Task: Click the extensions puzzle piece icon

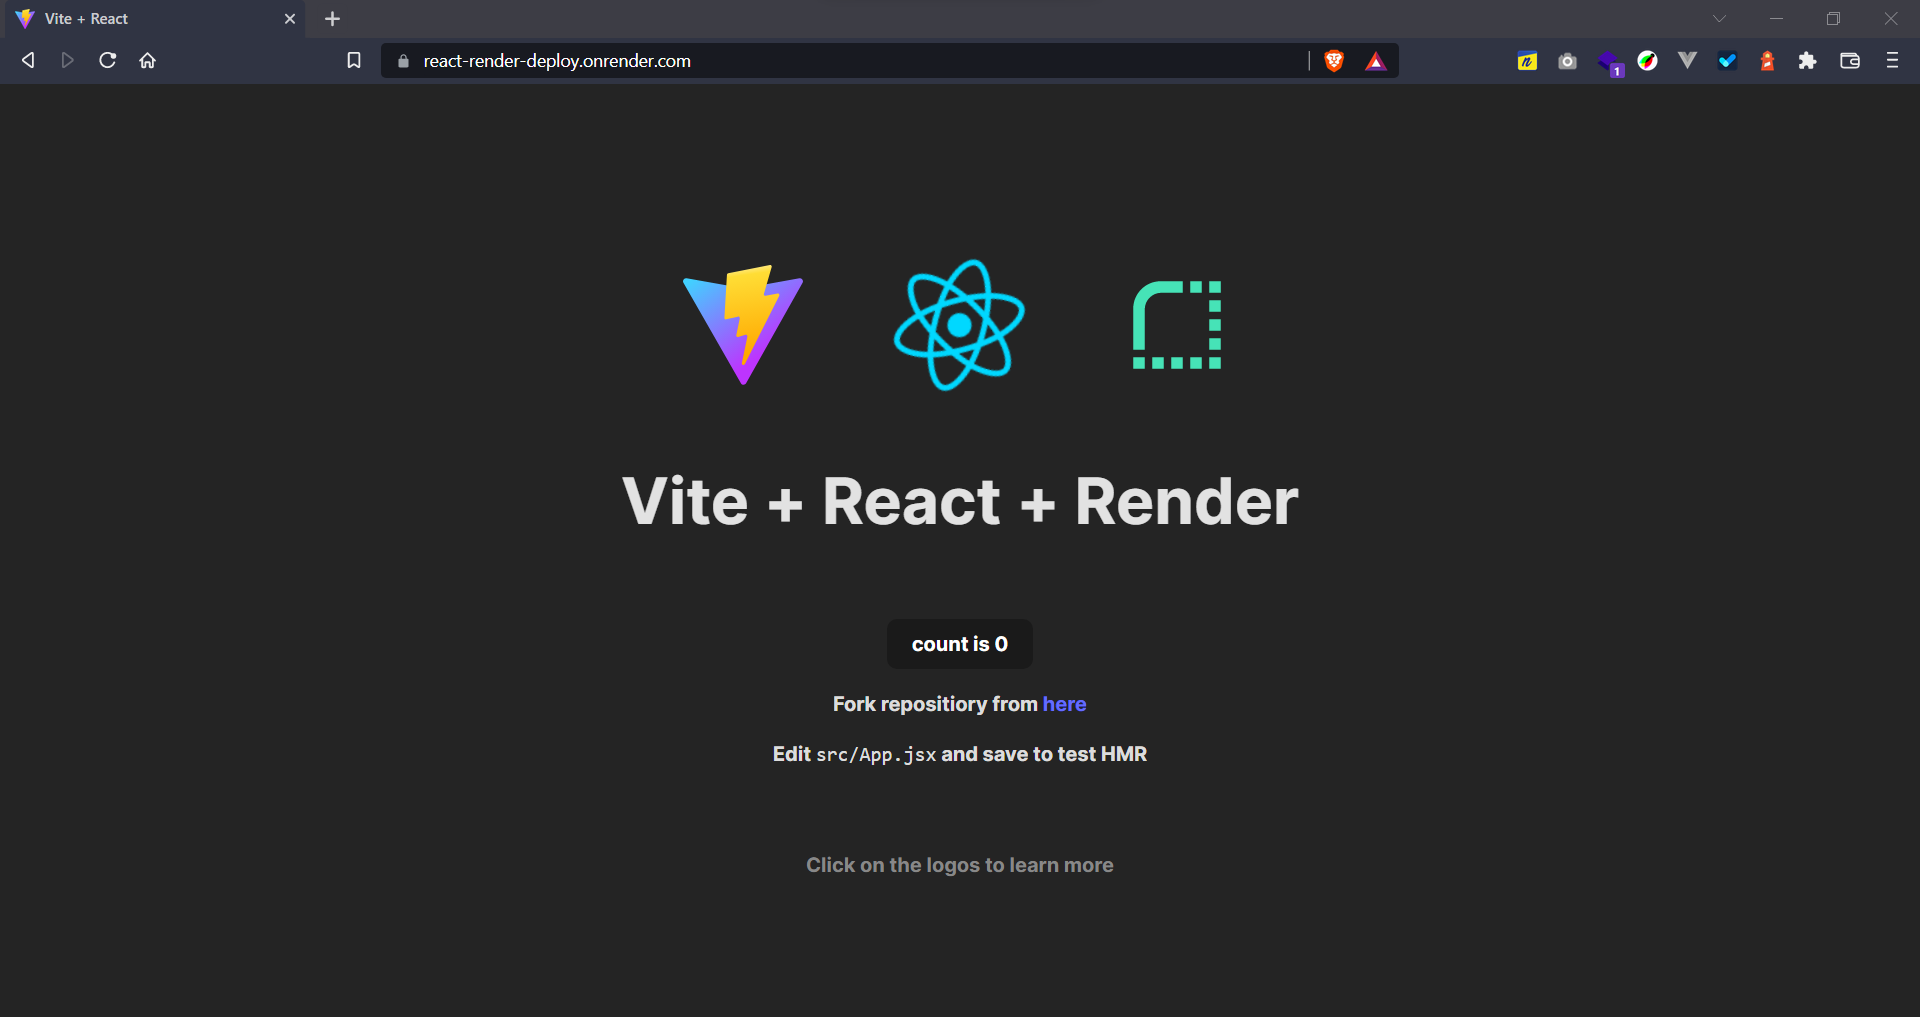Action: pyautogui.click(x=1807, y=60)
